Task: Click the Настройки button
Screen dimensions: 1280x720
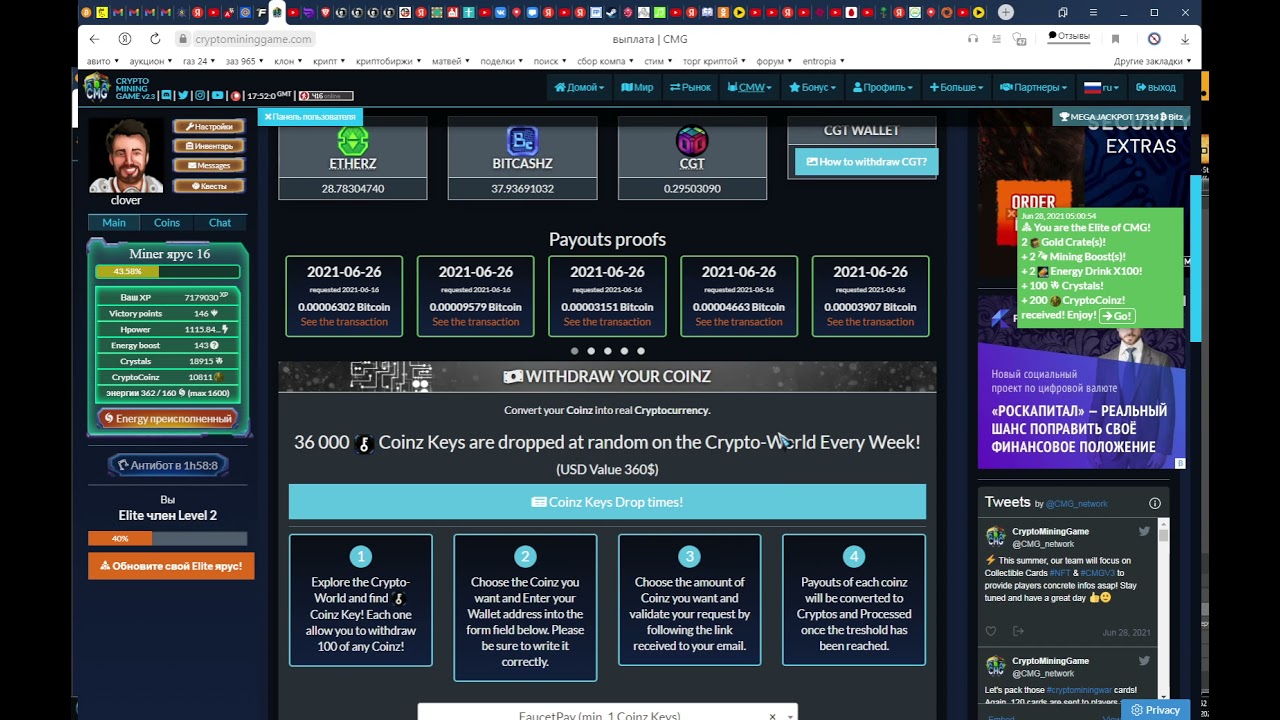Action: point(209,127)
